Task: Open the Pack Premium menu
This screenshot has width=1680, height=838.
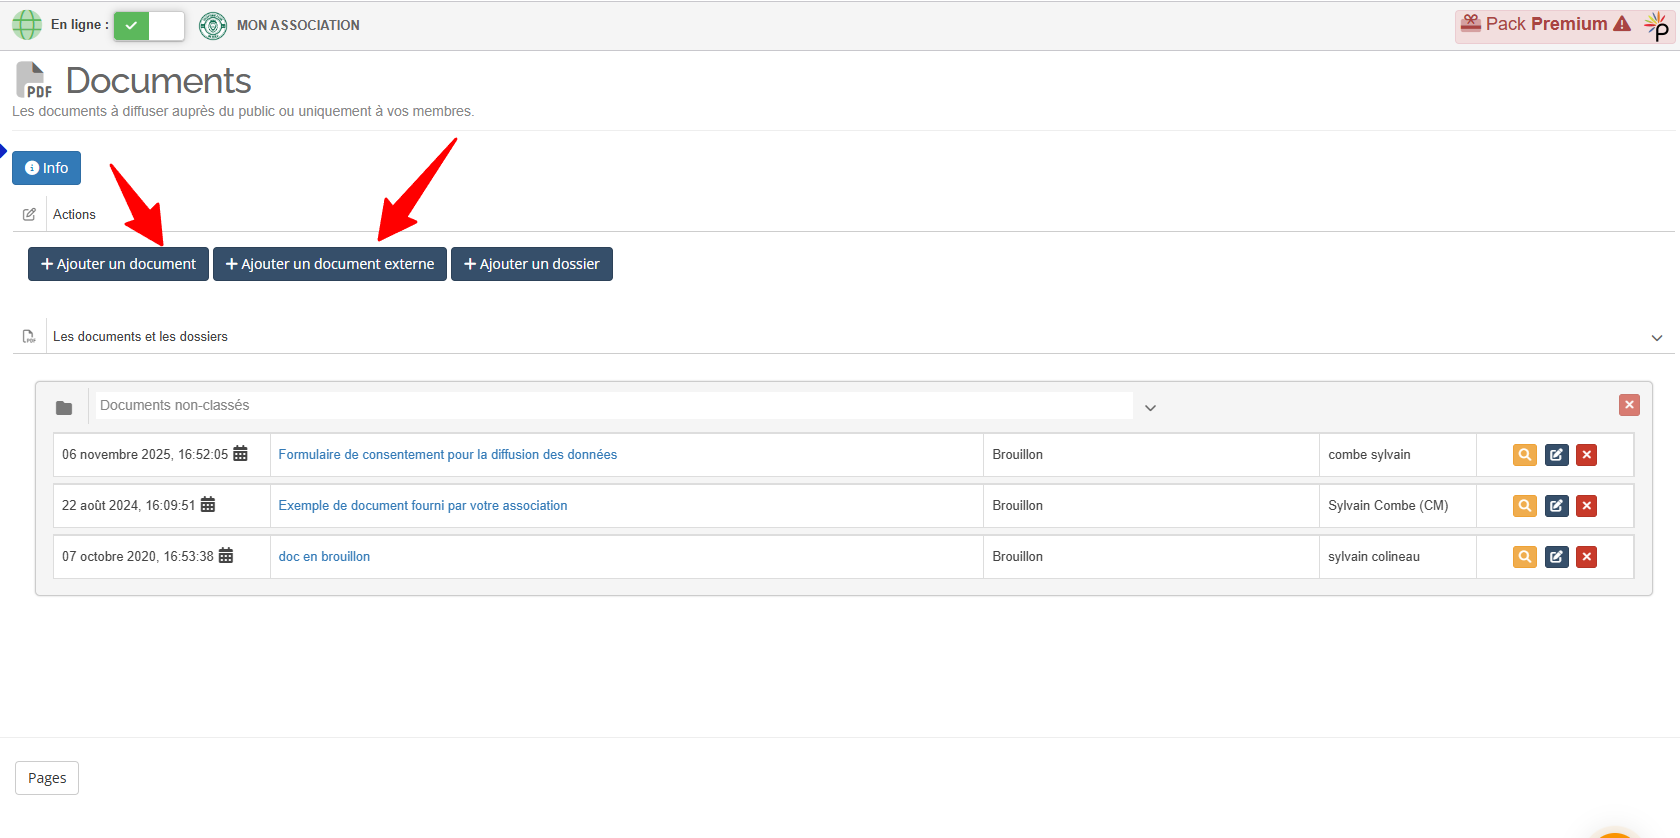Action: click(x=1545, y=24)
